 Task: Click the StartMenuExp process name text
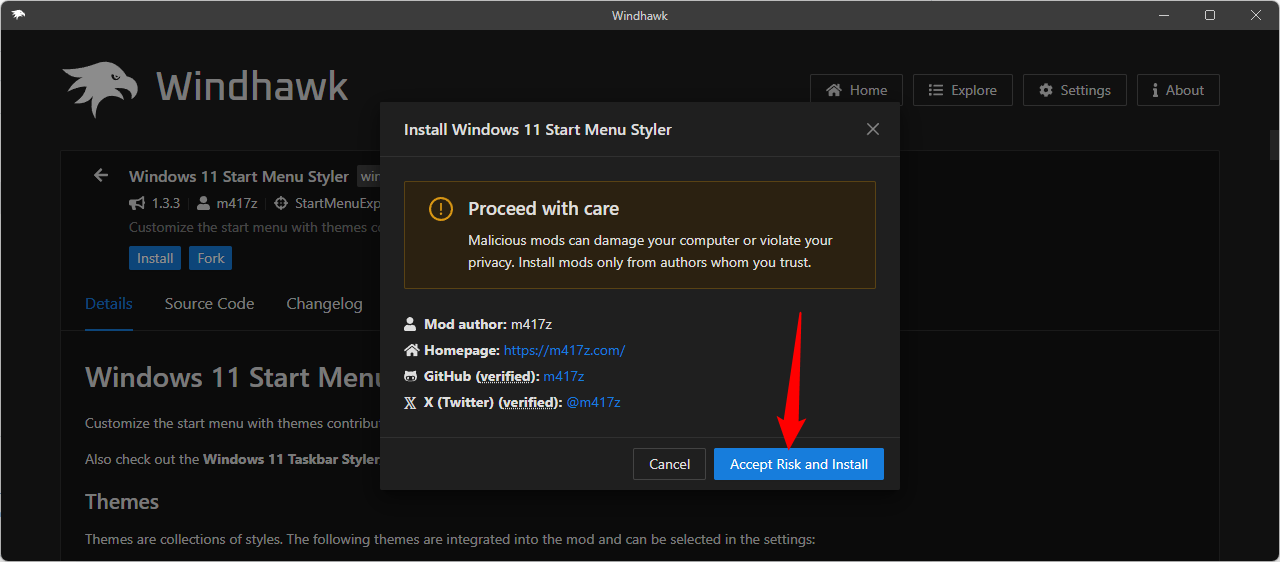pos(338,203)
